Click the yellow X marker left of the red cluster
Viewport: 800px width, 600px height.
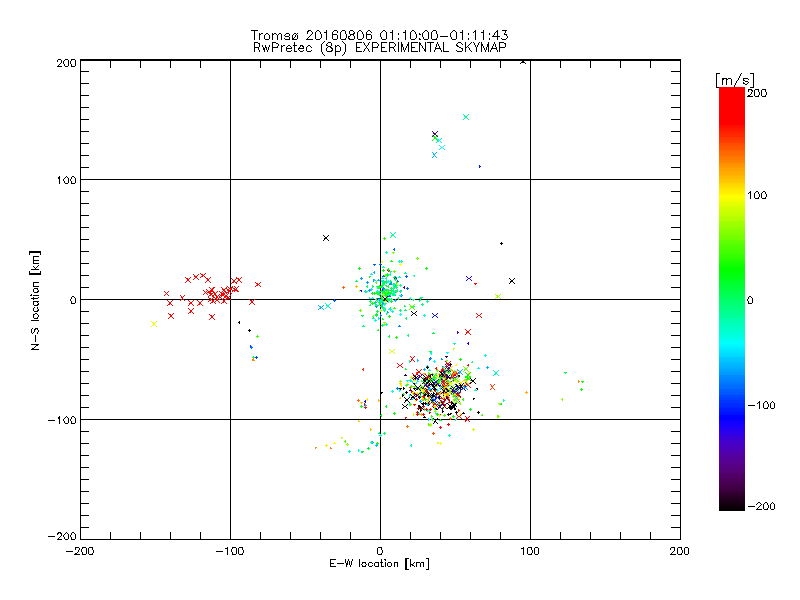pos(154,324)
